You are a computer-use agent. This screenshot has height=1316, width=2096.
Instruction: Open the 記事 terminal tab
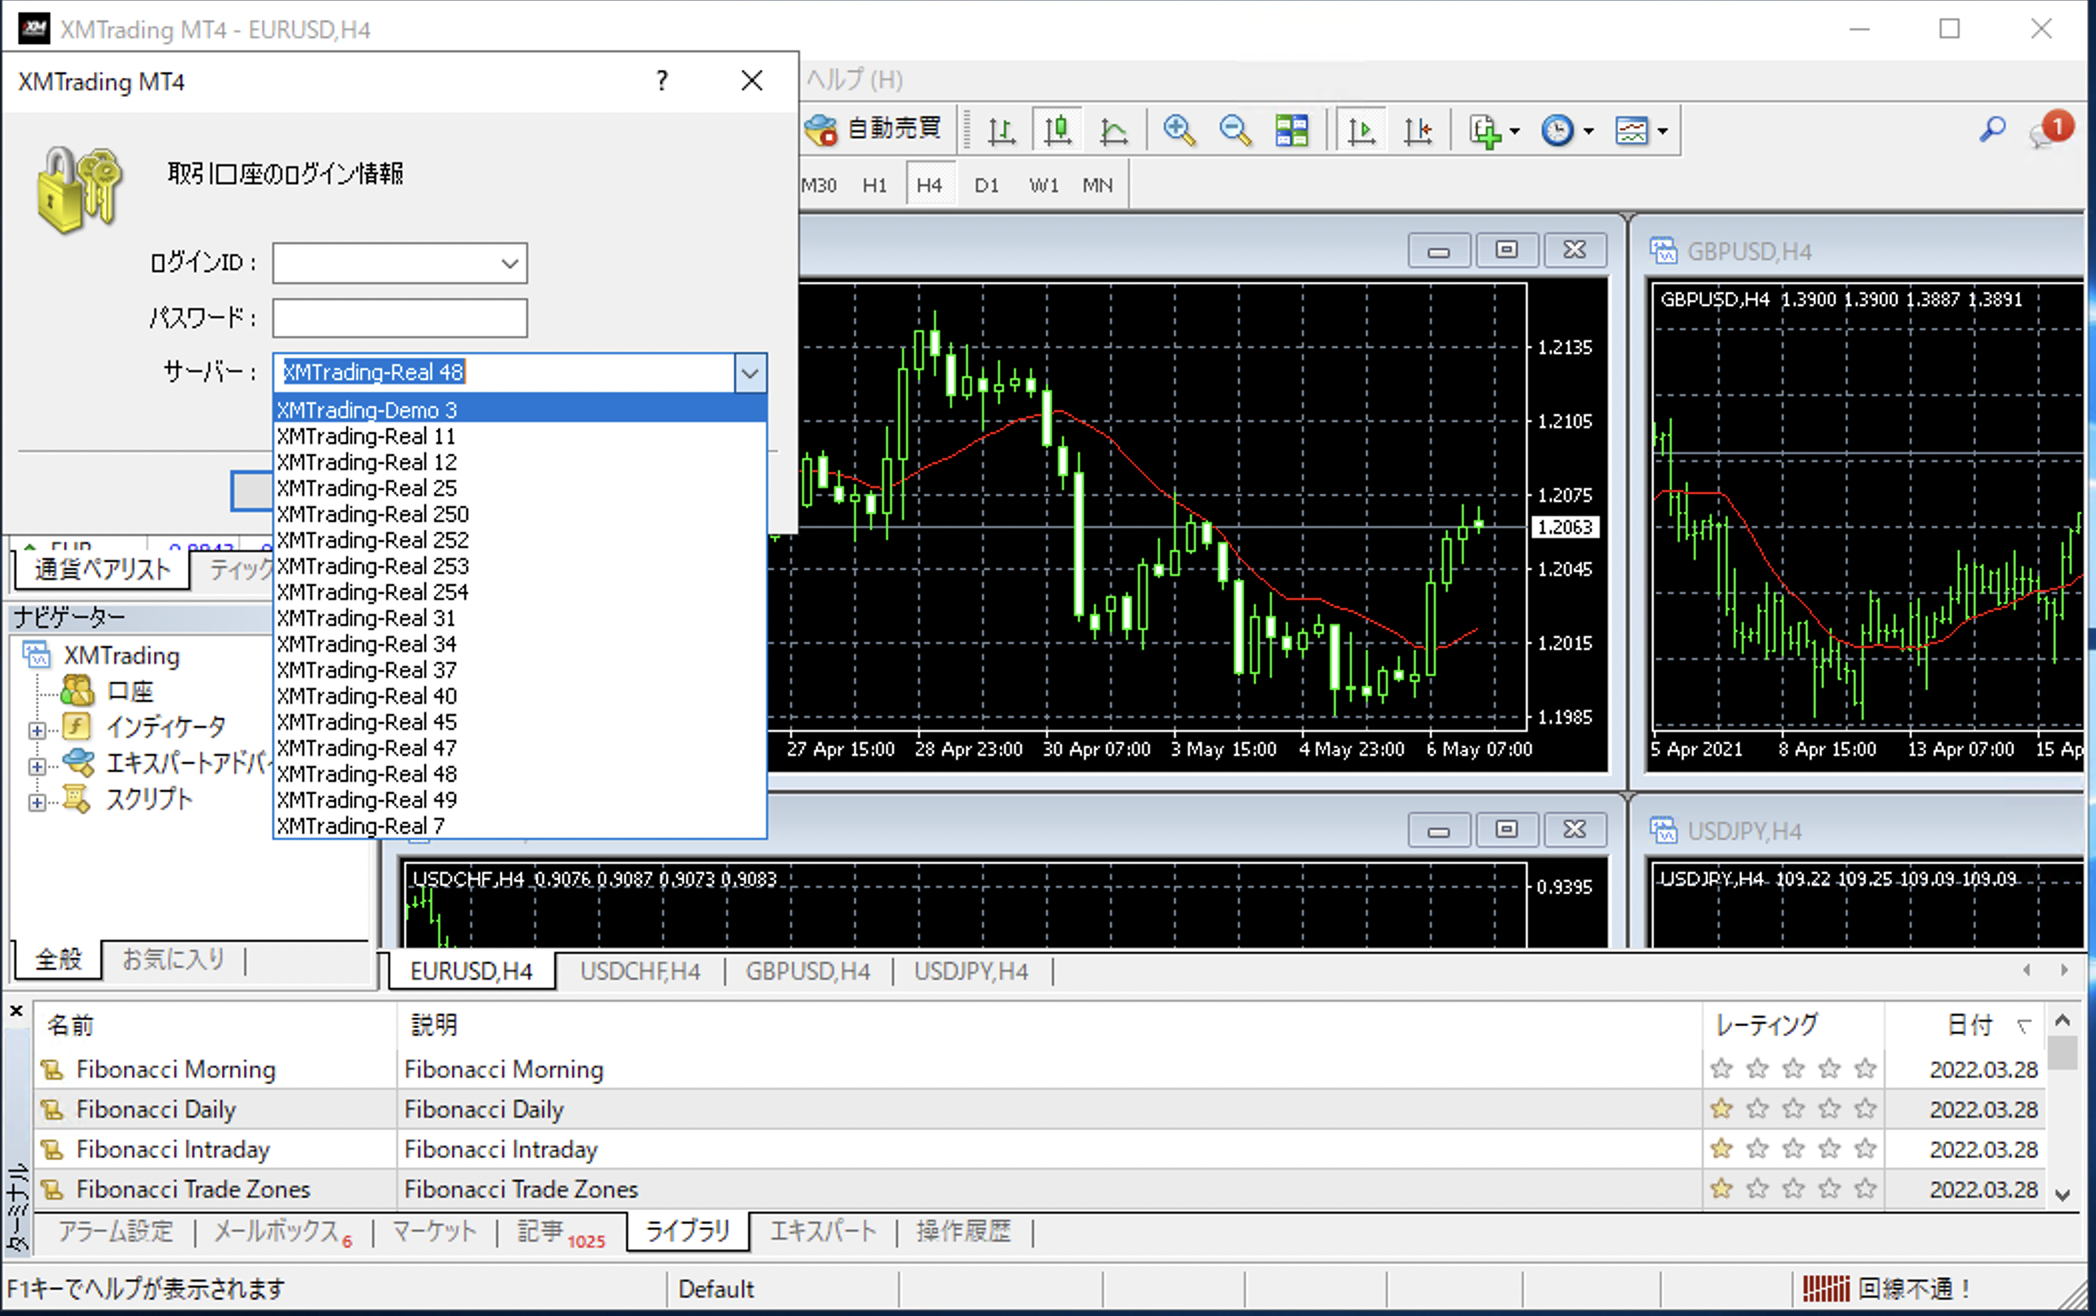(x=560, y=1231)
